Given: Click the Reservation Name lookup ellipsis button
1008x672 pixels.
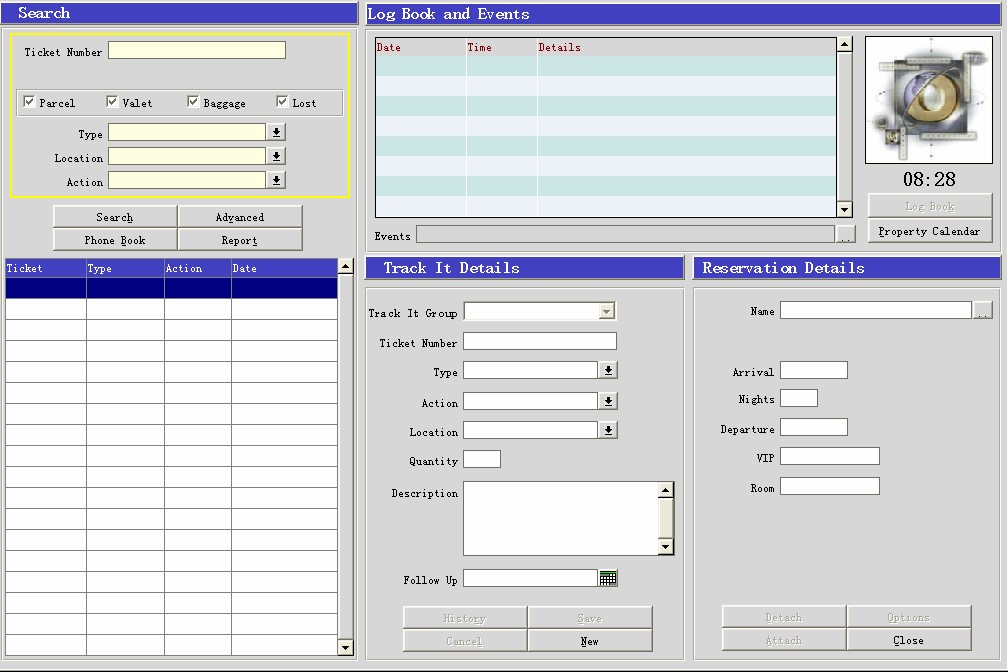Looking at the screenshot, I should tap(982, 311).
